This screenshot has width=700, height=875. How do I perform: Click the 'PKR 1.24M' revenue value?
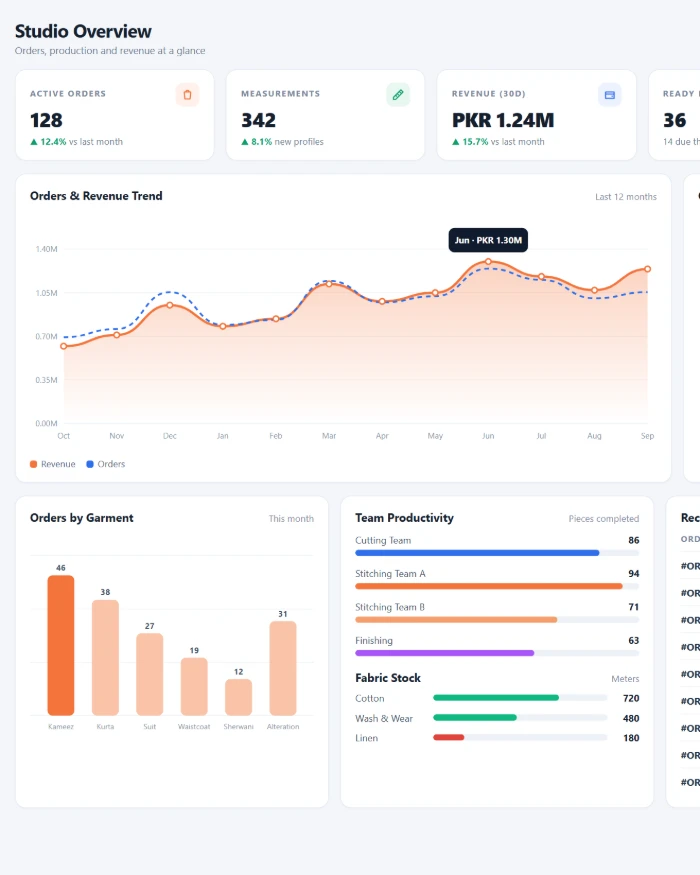pos(503,120)
